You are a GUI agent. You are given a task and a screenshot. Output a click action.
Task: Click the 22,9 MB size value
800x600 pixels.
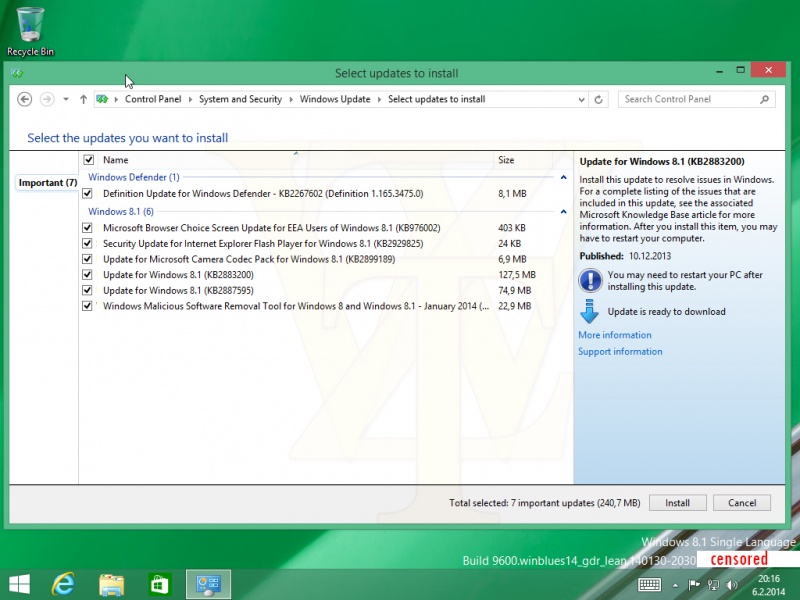514,306
